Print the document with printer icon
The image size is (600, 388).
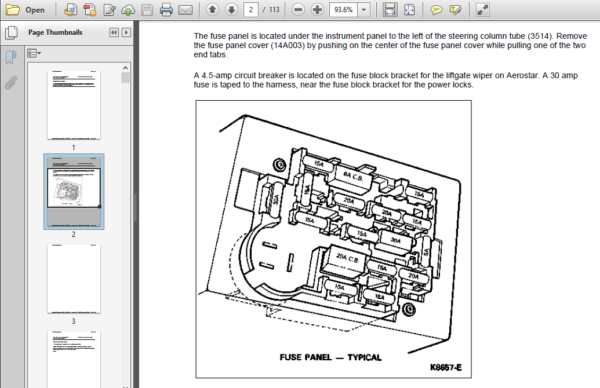pos(166,10)
